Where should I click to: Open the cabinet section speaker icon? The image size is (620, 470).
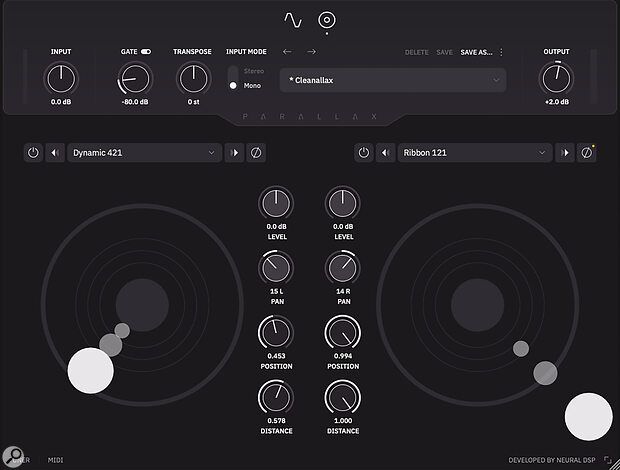coord(327,20)
